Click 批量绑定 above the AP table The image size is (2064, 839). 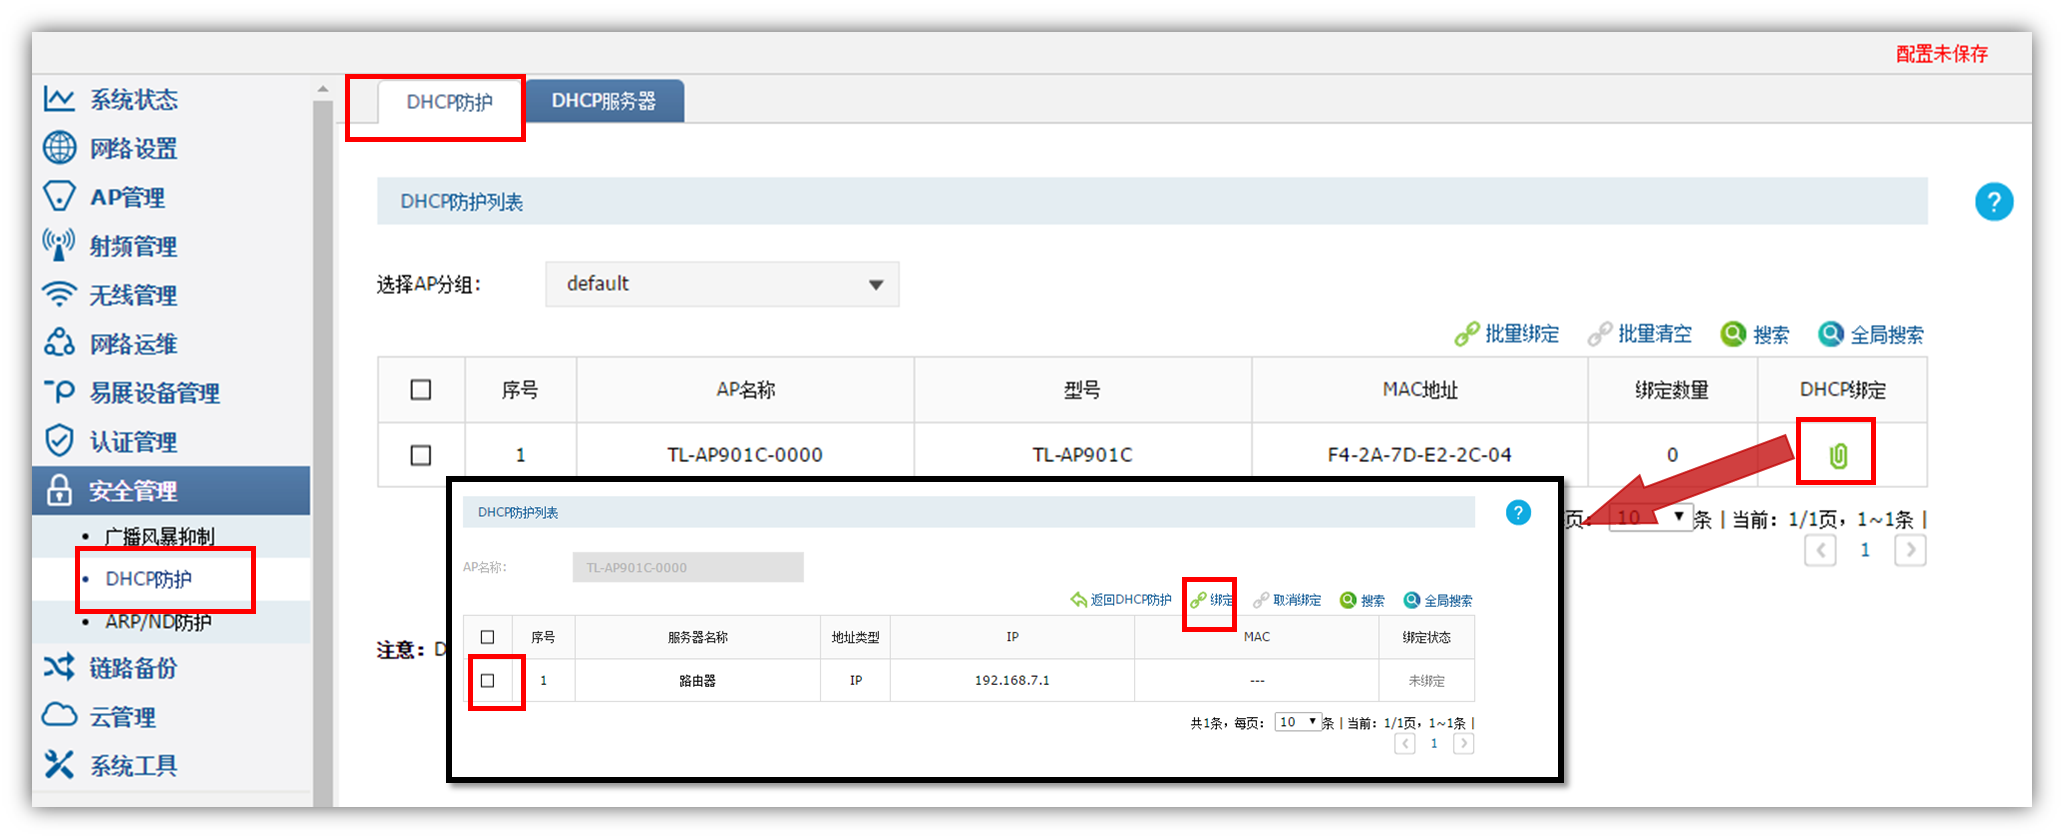point(1507,334)
